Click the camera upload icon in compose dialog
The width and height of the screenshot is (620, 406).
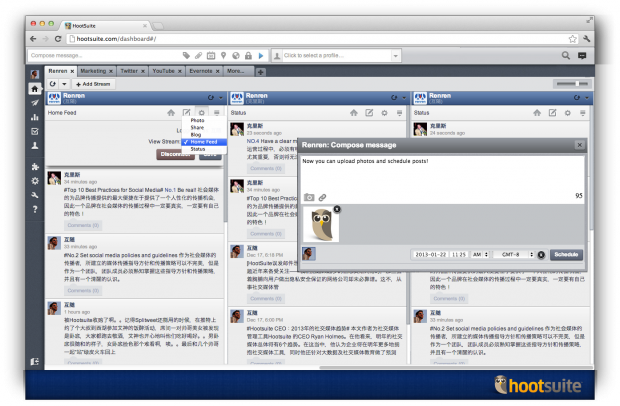(x=309, y=197)
